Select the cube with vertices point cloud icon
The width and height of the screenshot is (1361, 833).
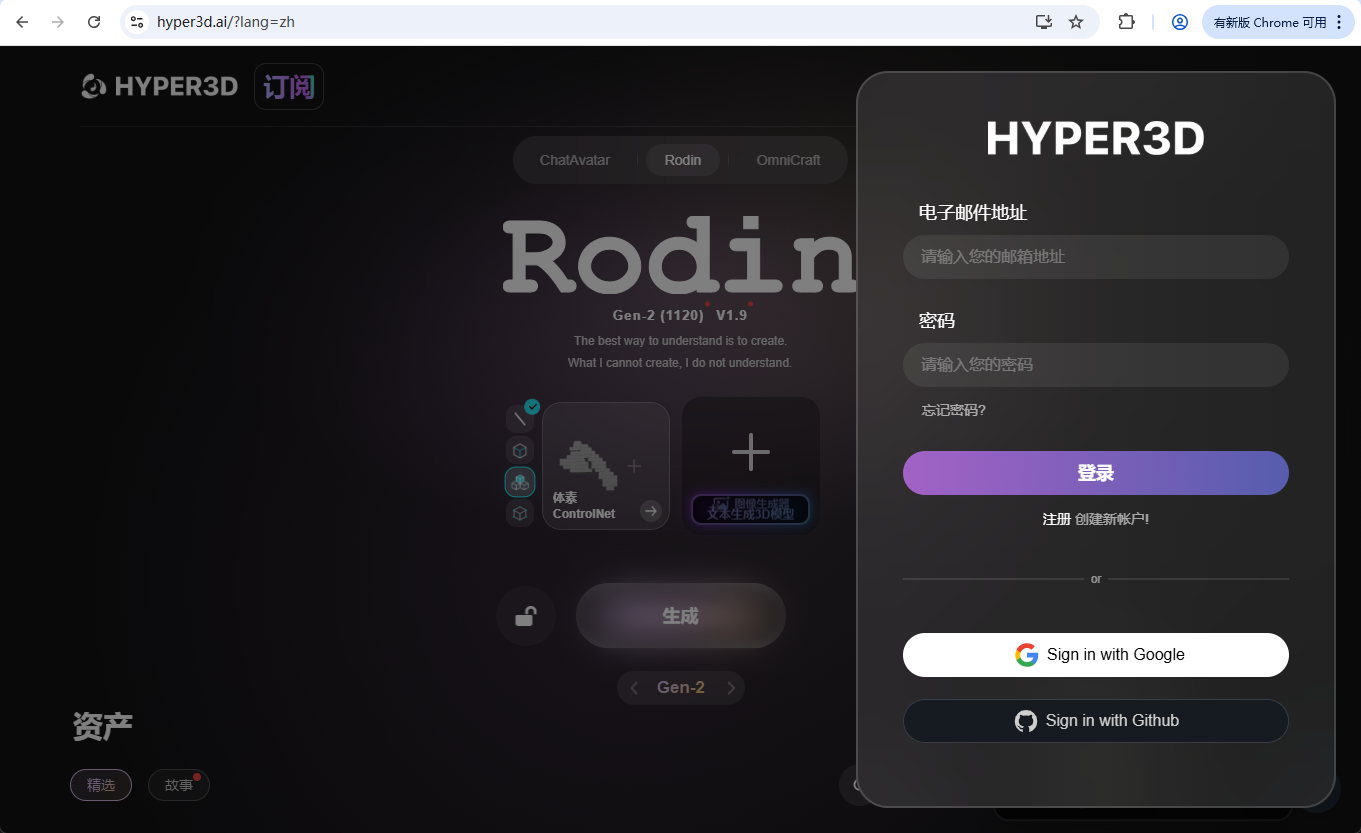[520, 514]
